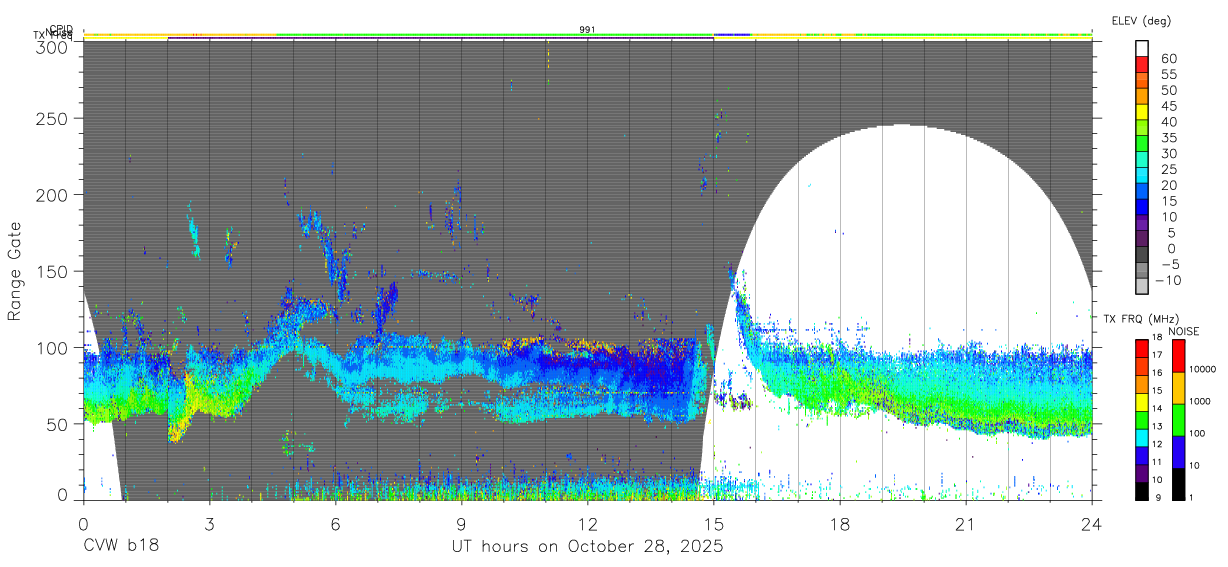This screenshot has width=1228, height=567.
Task: Click the x-axis tick label '24'
Action: point(1092,524)
